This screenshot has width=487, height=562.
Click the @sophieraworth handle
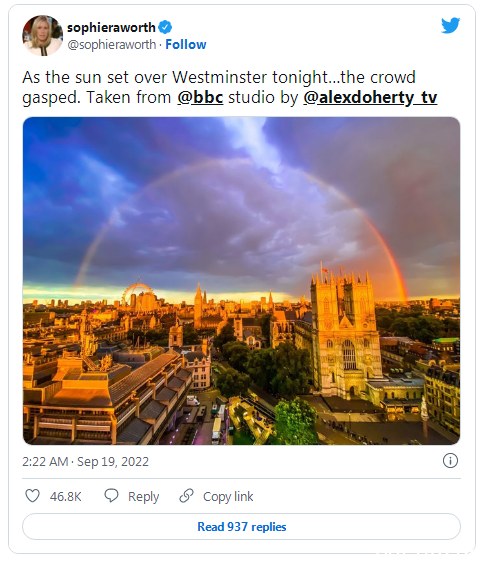coord(112,44)
